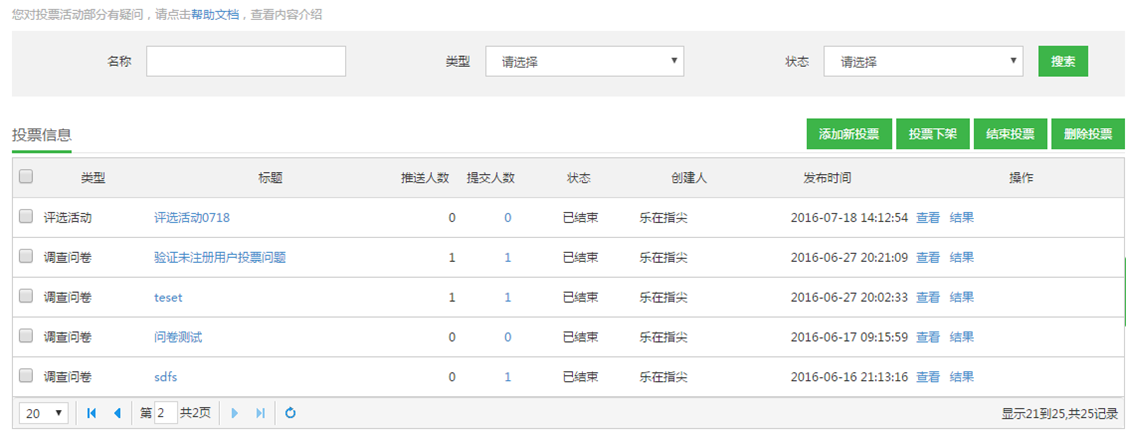Open 结果 link for 问卷测试 row
This screenshot has width=1126, height=443.
[961, 337]
